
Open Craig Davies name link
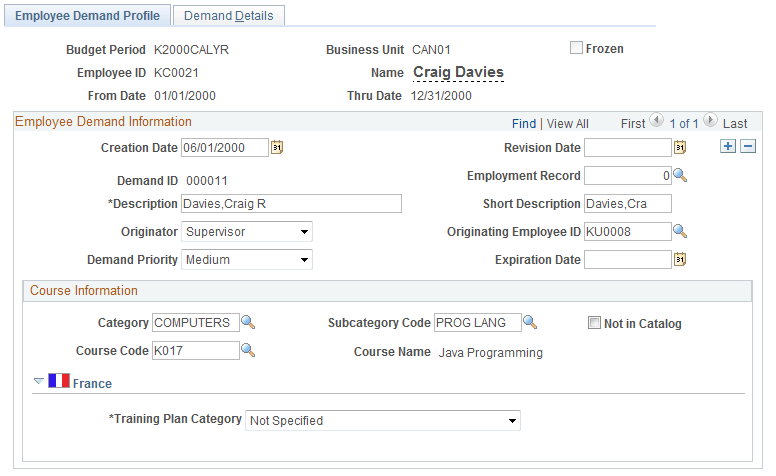(458, 72)
